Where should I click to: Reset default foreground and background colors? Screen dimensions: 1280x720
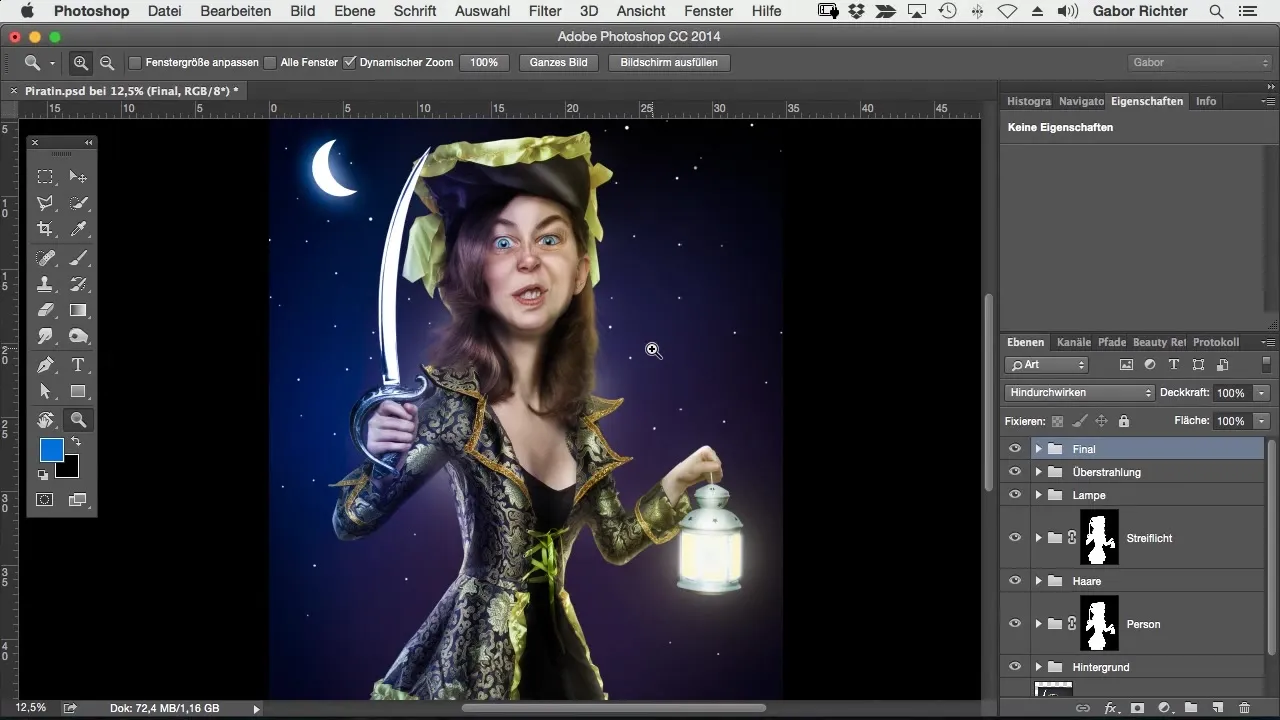(x=43, y=475)
